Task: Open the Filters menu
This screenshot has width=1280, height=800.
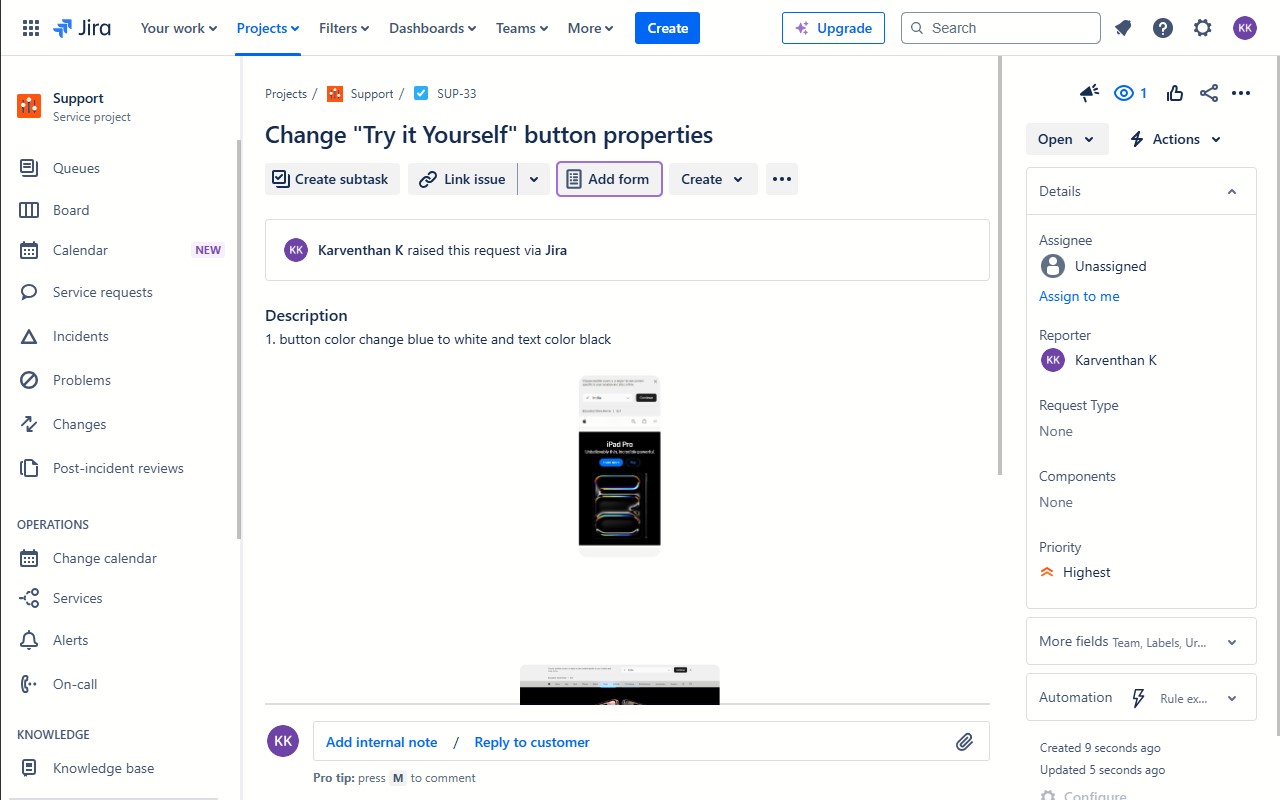Action: [343, 28]
